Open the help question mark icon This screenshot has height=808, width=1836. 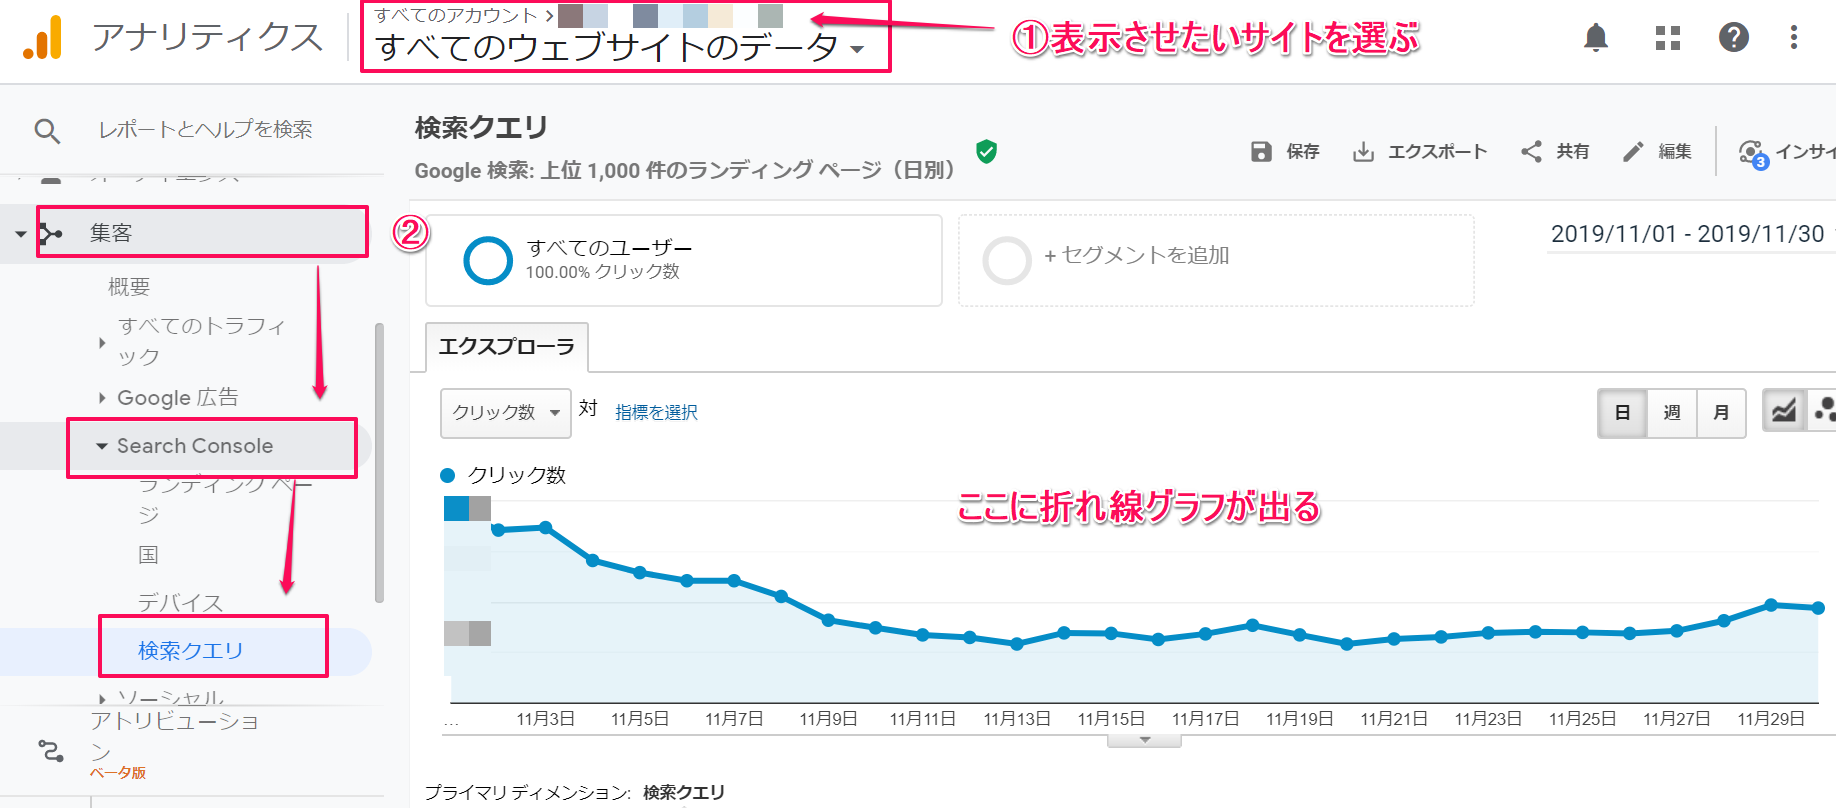coord(1733,38)
